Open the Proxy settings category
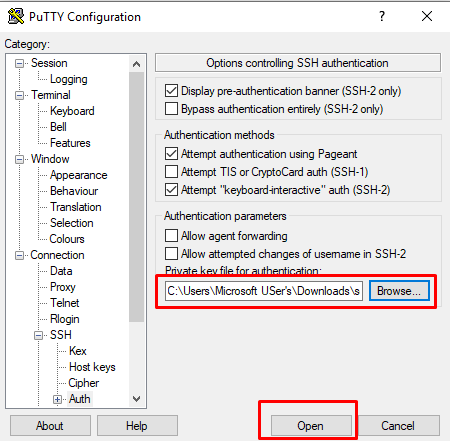 tap(63, 287)
